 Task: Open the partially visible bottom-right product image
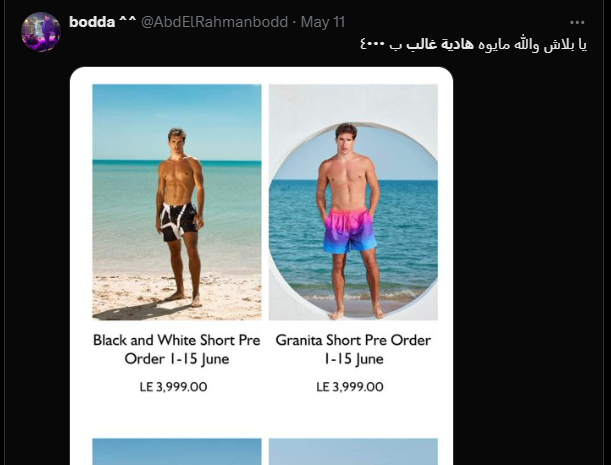353,451
